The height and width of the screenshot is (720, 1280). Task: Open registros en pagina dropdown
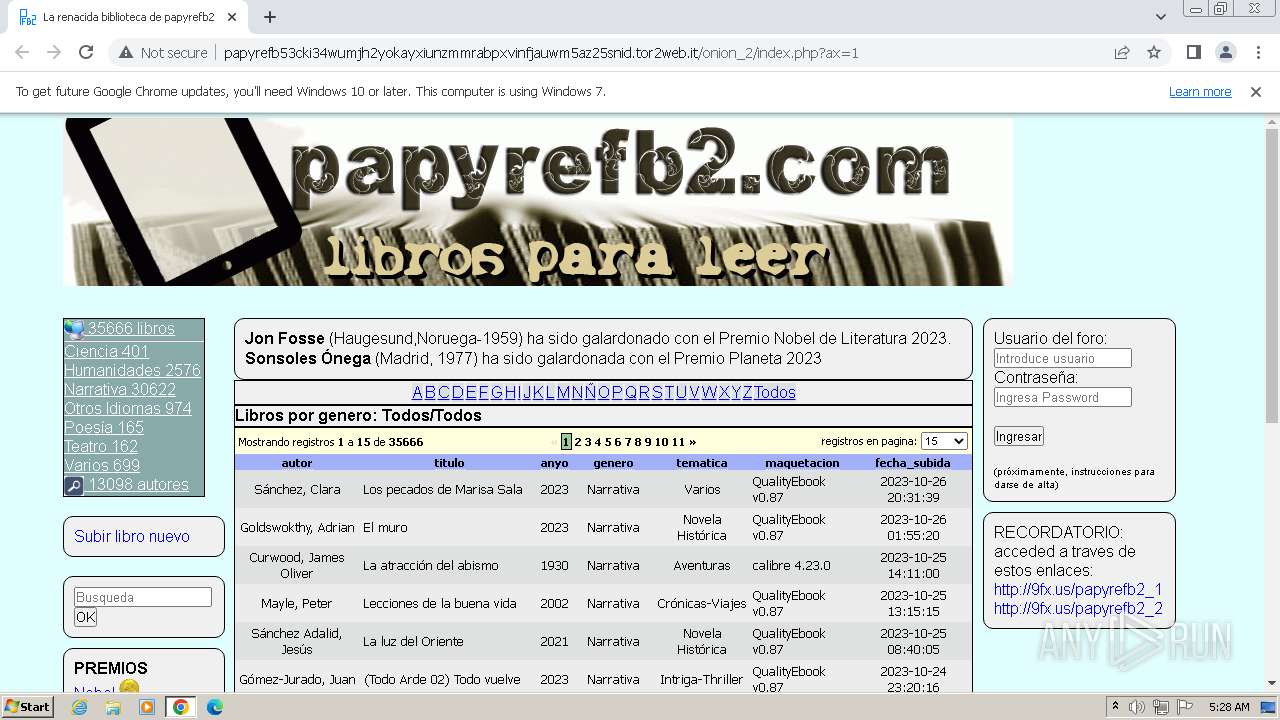coord(944,441)
